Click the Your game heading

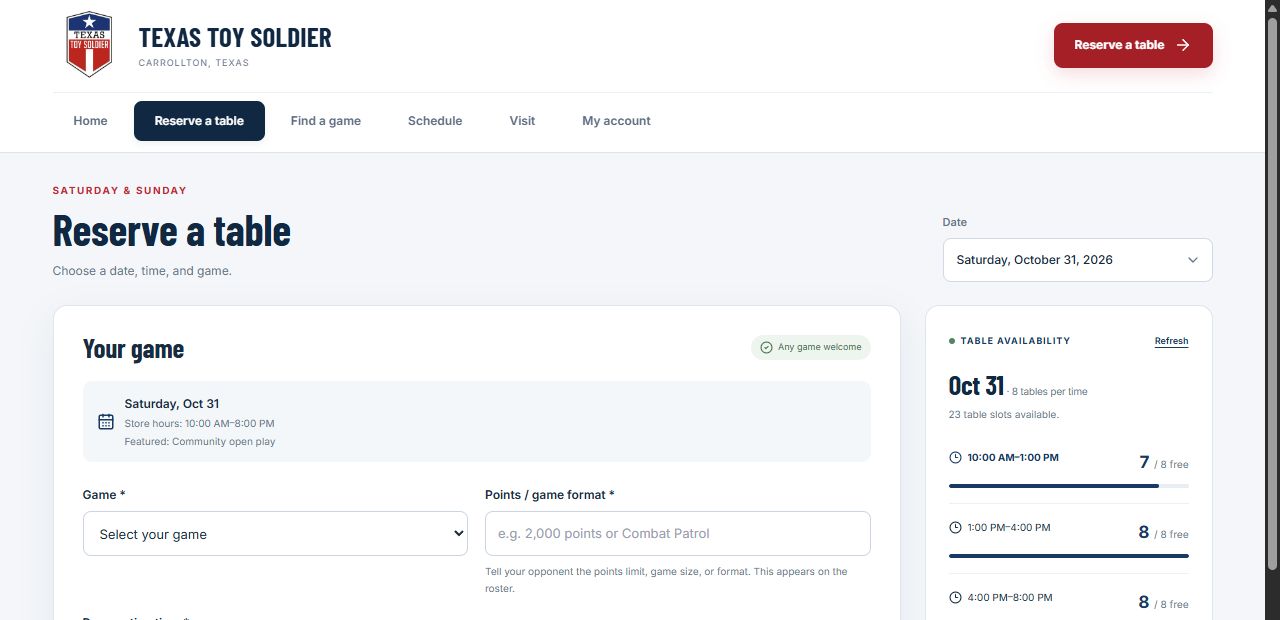(x=133, y=349)
